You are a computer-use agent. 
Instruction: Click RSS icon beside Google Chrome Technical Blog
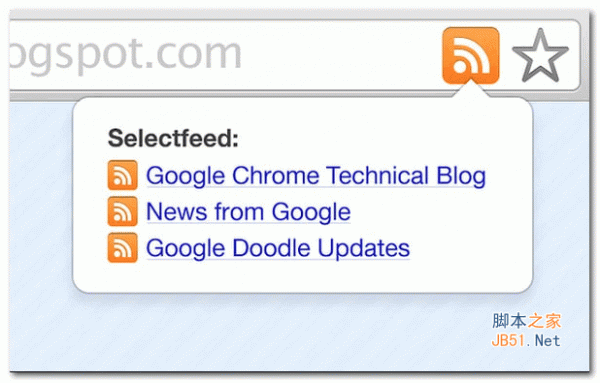click(122, 175)
